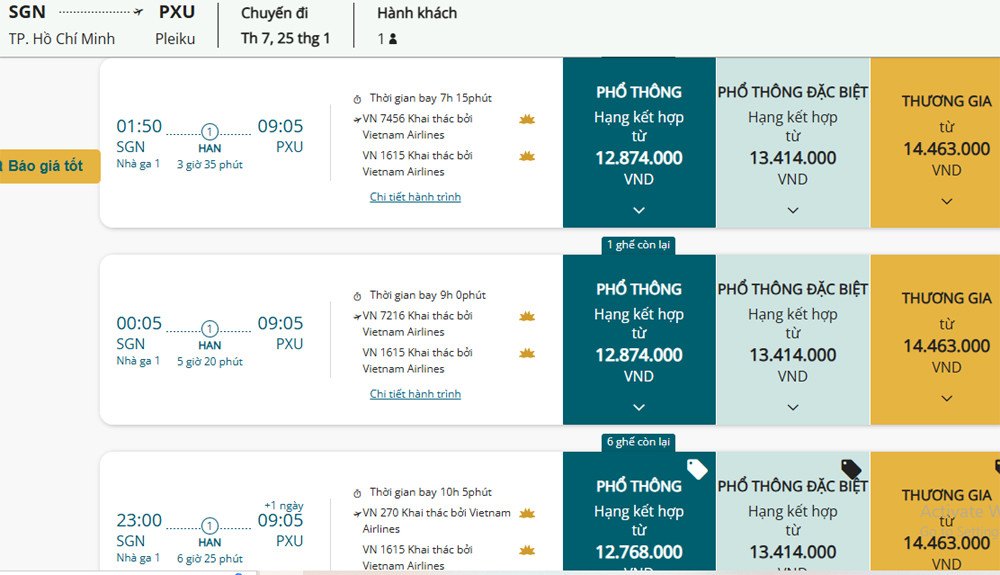Open Chi tiết hành trình for 00:05 flight
This screenshot has height=575, width=1000.
click(x=415, y=394)
